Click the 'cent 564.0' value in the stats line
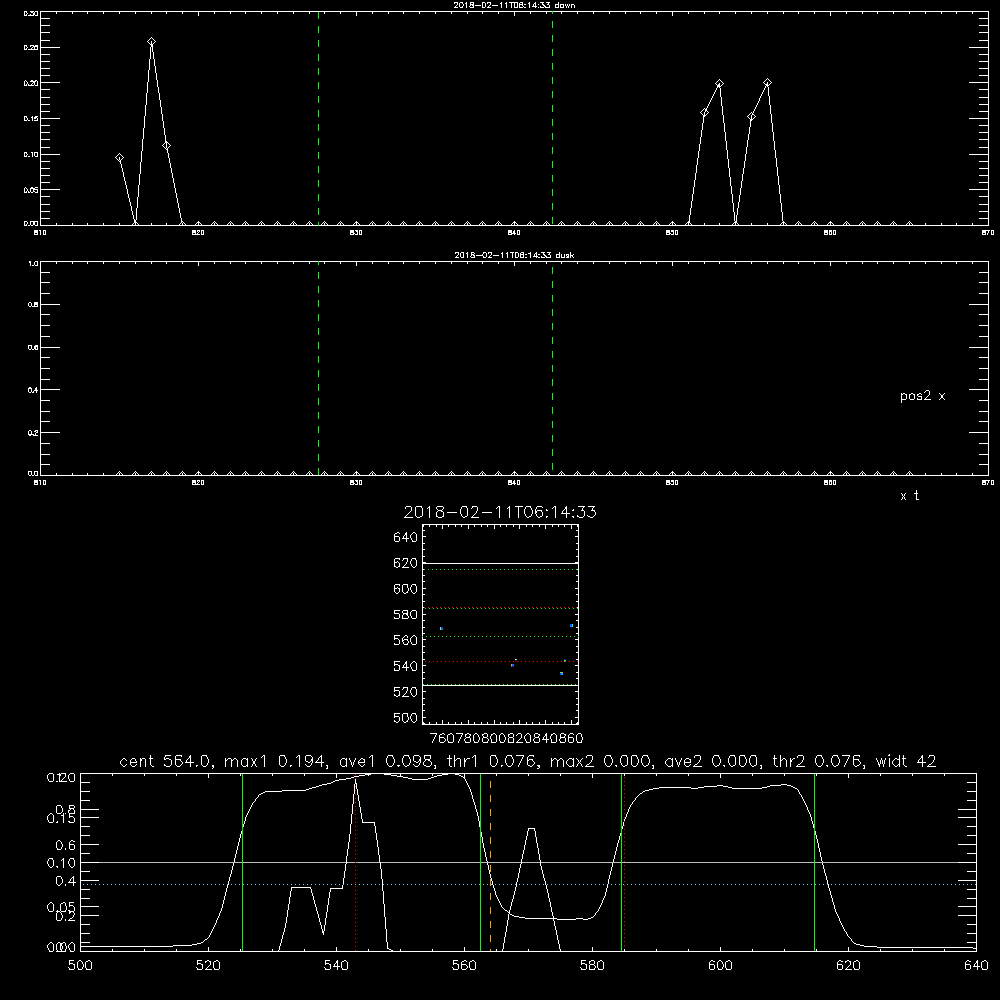Screen dimensions: 1000x1000 click(165, 761)
